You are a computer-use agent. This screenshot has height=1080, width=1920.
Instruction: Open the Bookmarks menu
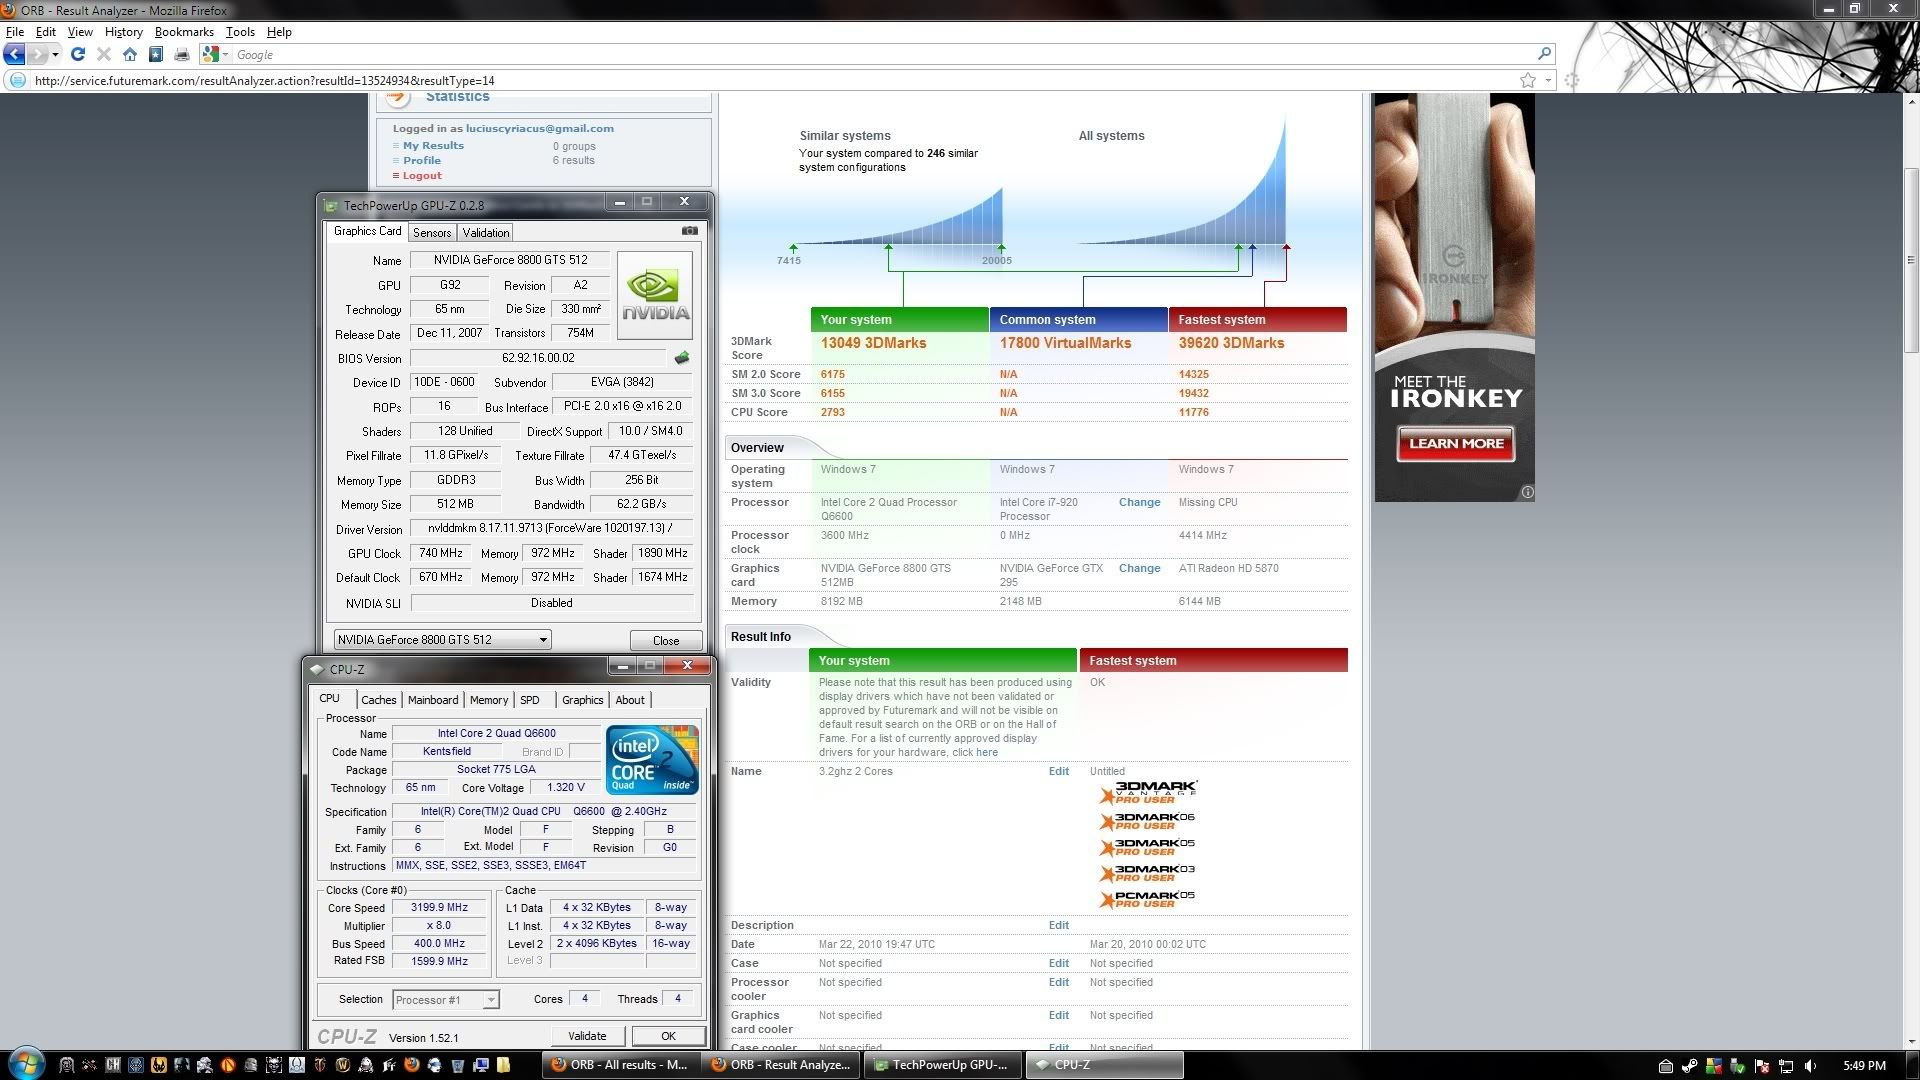[184, 32]
